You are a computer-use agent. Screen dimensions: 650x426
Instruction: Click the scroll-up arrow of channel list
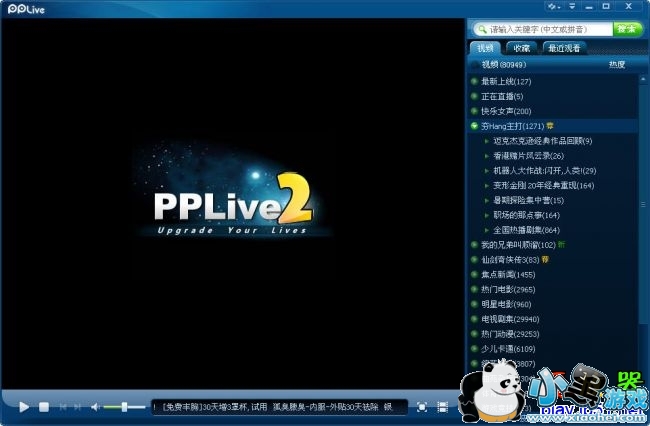(643, 79)
